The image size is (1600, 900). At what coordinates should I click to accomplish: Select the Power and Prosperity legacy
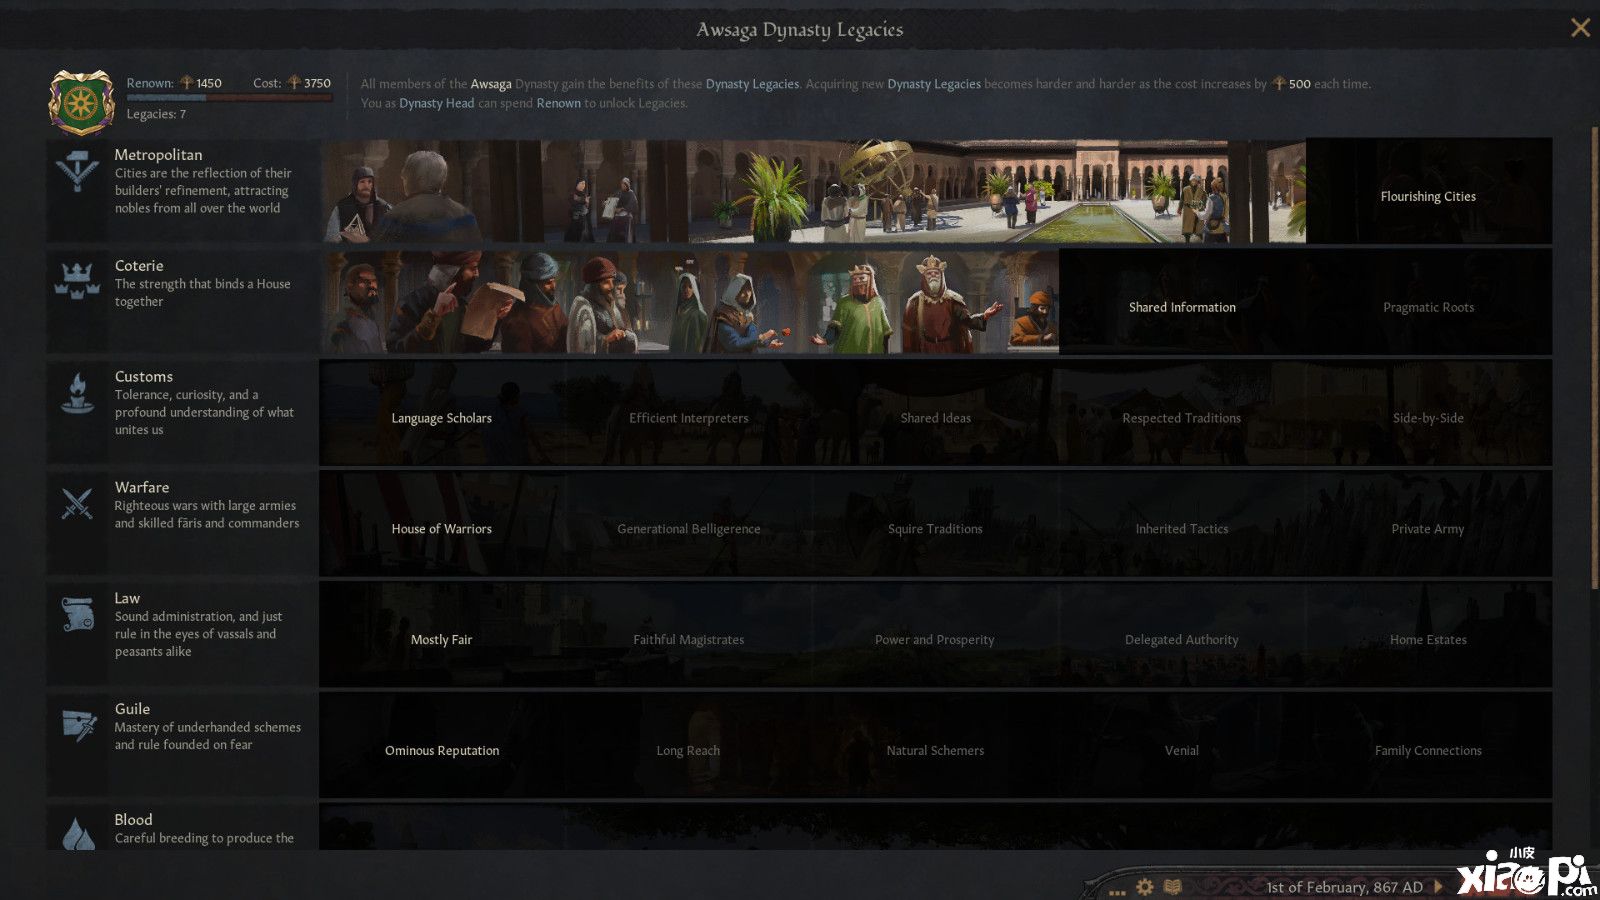pos(935,635)
